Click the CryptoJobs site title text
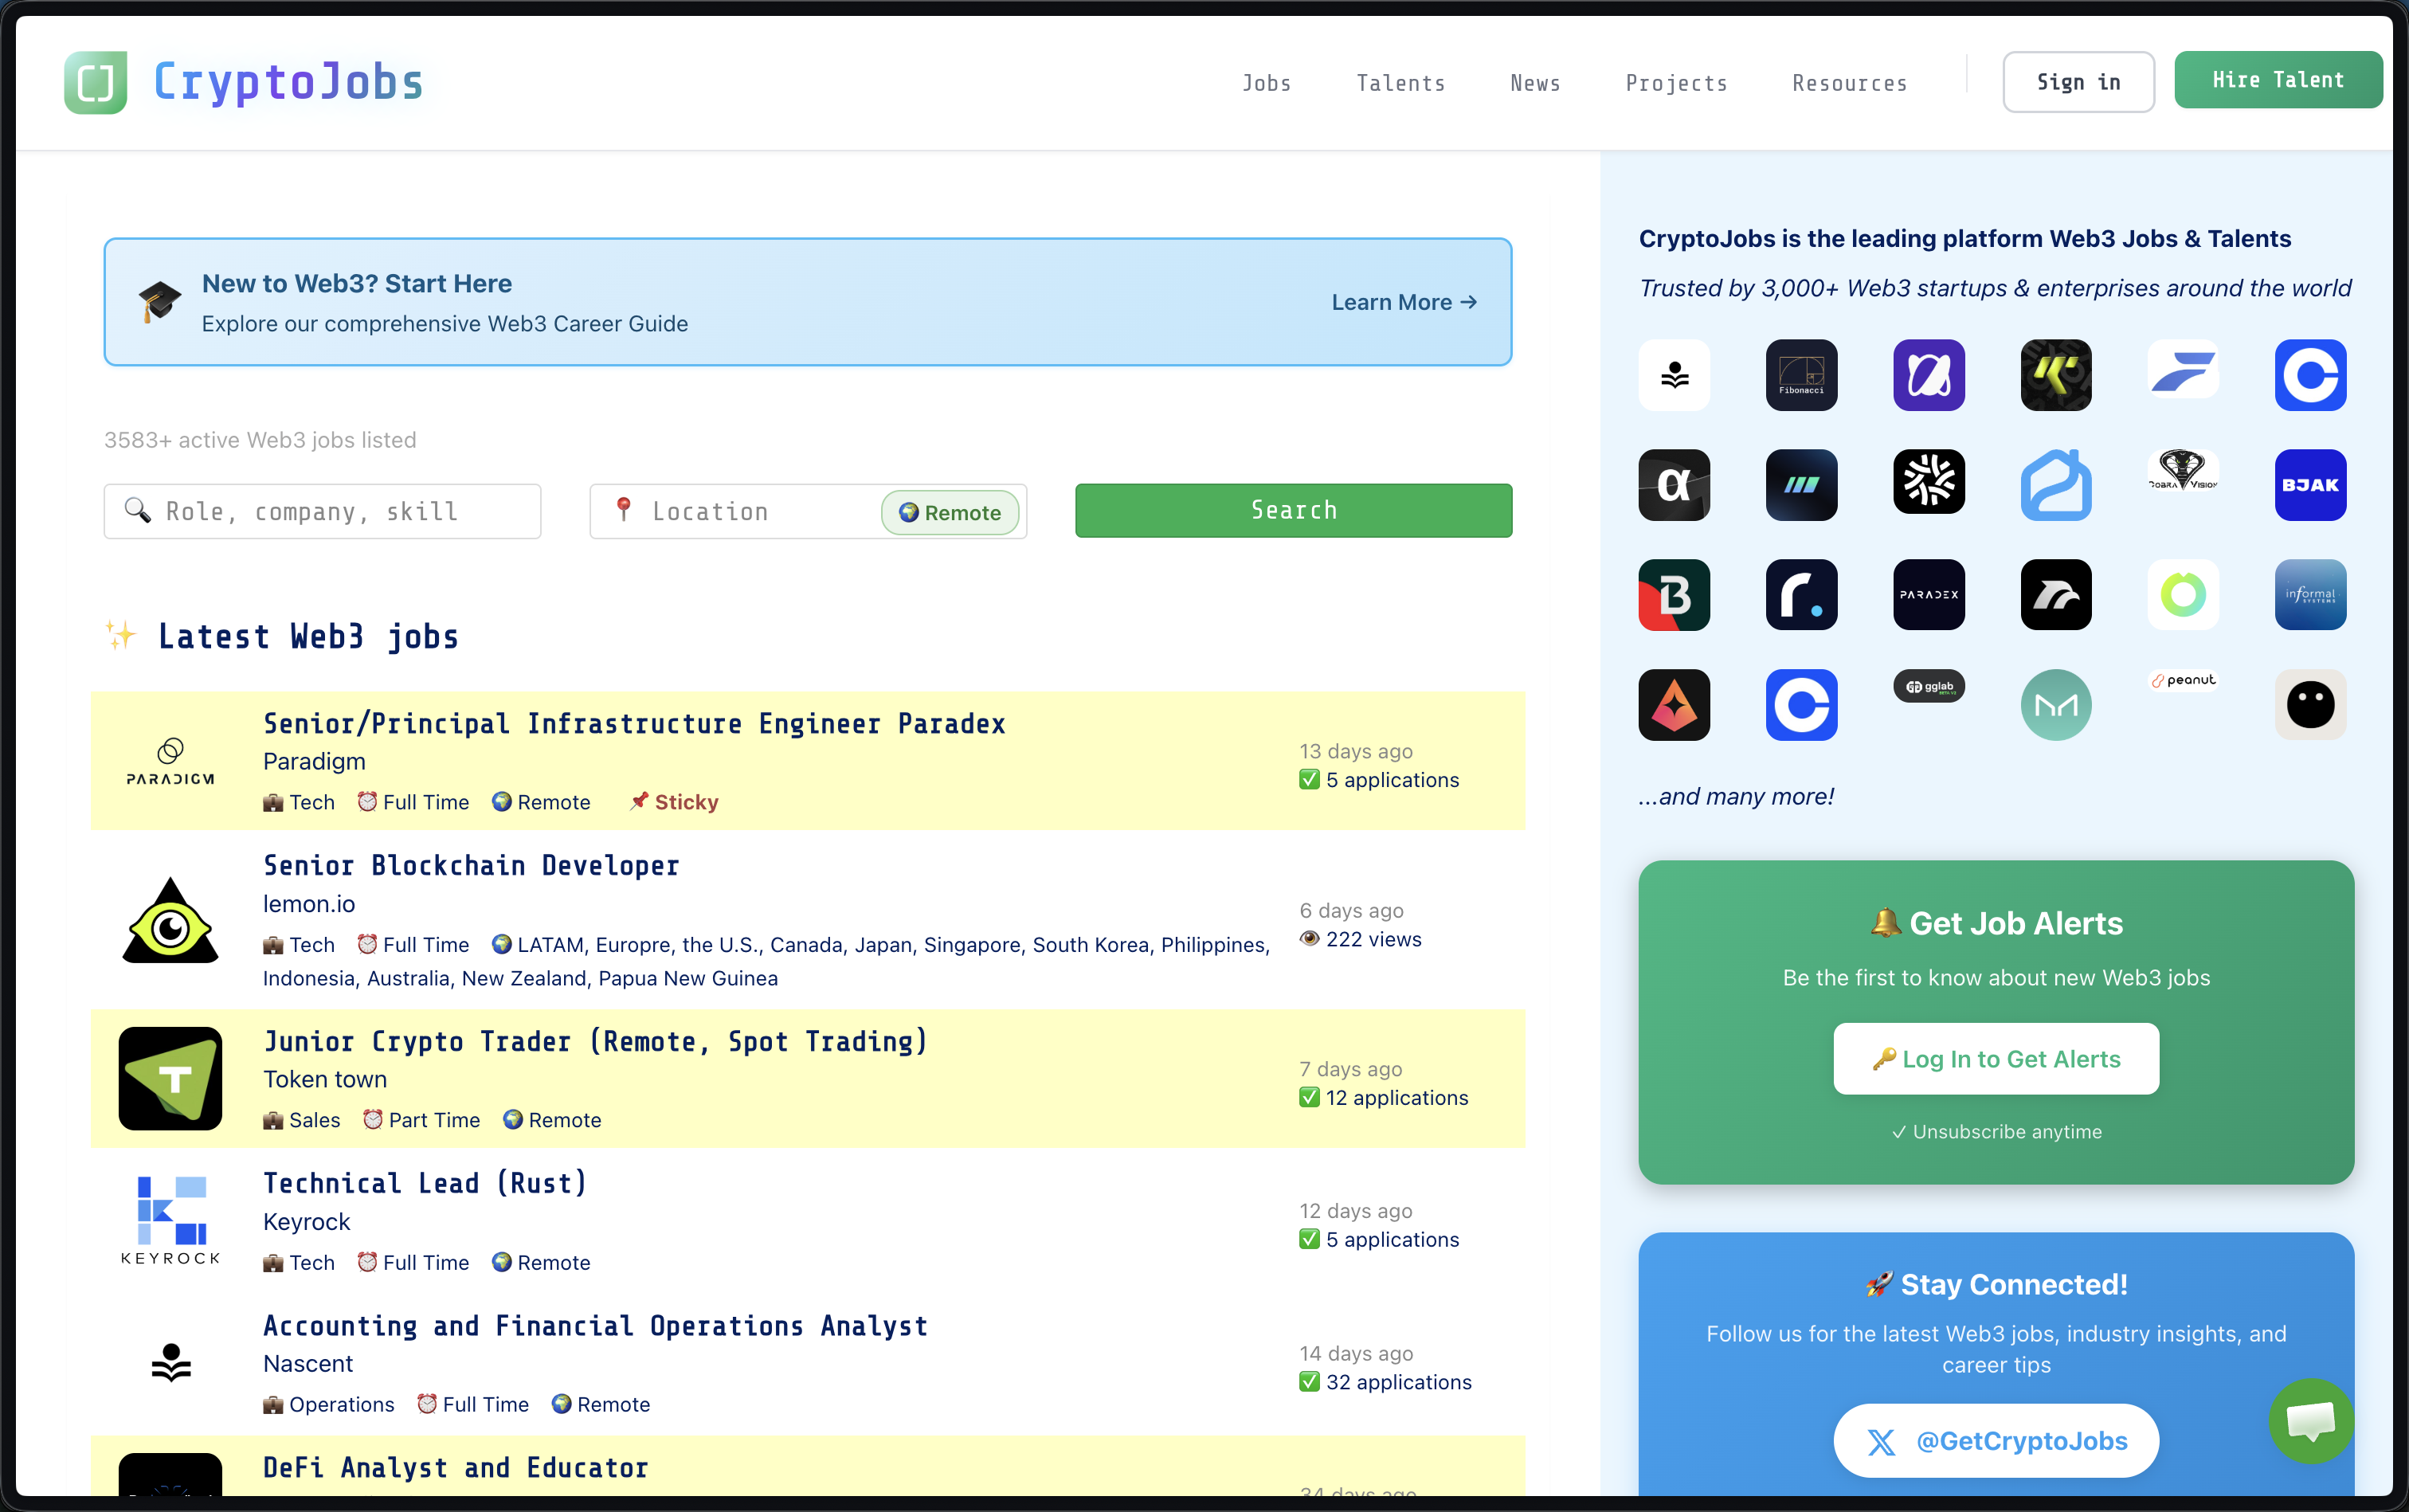 click(x=289, y=82)
